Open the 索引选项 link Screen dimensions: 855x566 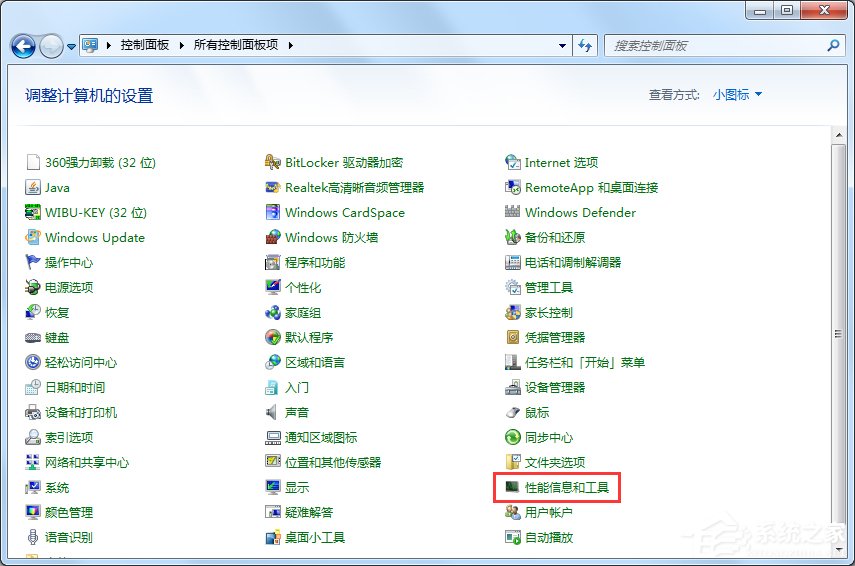[69, 437]
